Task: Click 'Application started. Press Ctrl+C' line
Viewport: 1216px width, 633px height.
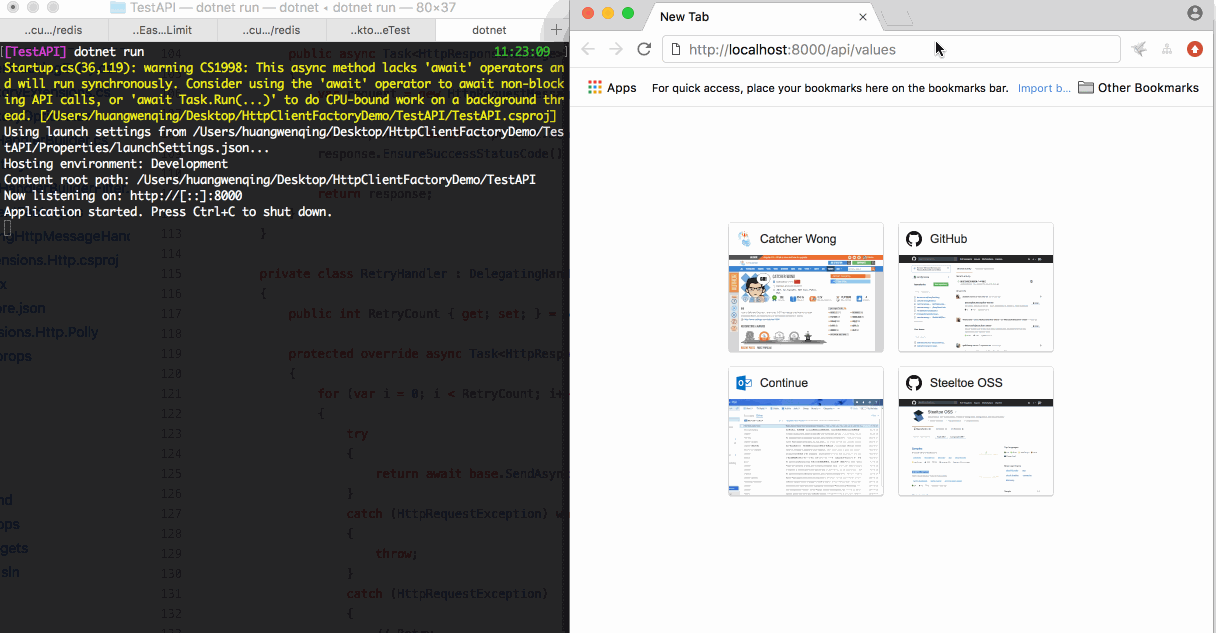Action: [x=168, y=211]
